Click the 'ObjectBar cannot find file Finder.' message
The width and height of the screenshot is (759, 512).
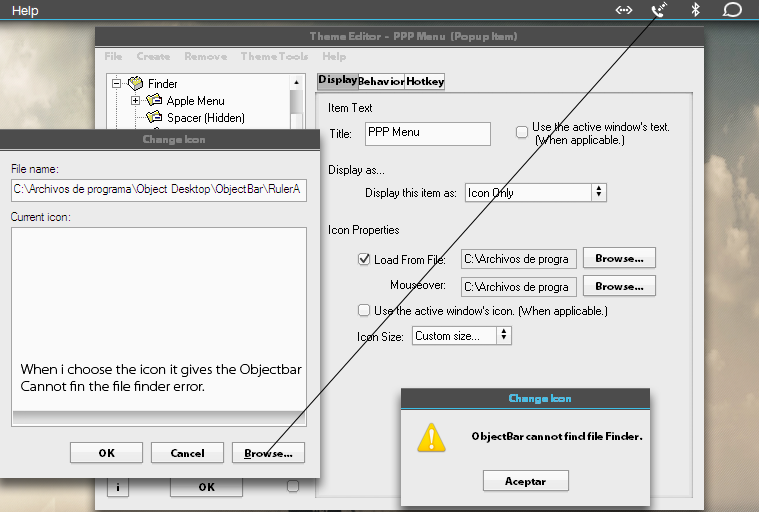(557, 437)
